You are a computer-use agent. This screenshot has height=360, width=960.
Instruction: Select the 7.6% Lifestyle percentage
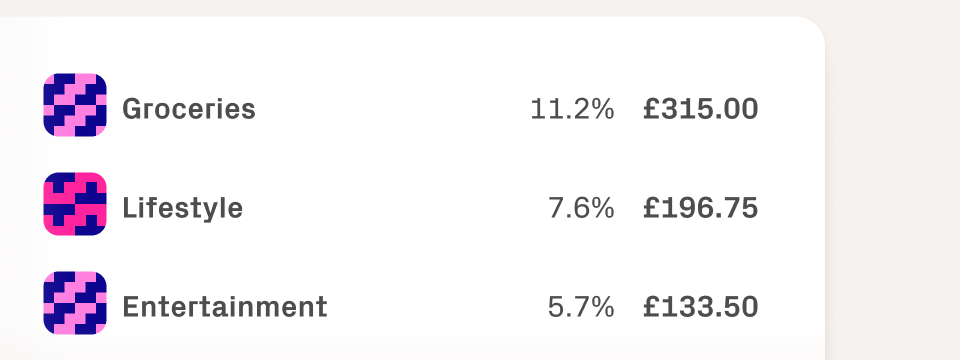pos(581,208)
